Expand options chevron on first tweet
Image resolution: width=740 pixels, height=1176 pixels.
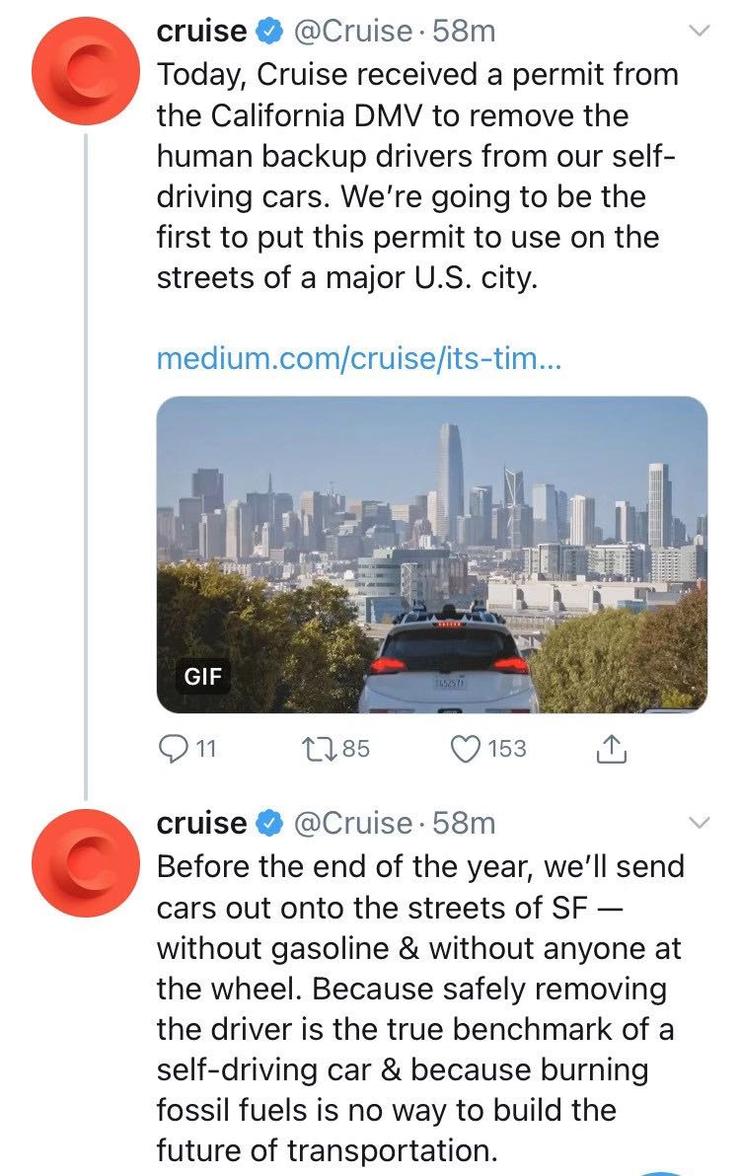(x=698, y=31)
